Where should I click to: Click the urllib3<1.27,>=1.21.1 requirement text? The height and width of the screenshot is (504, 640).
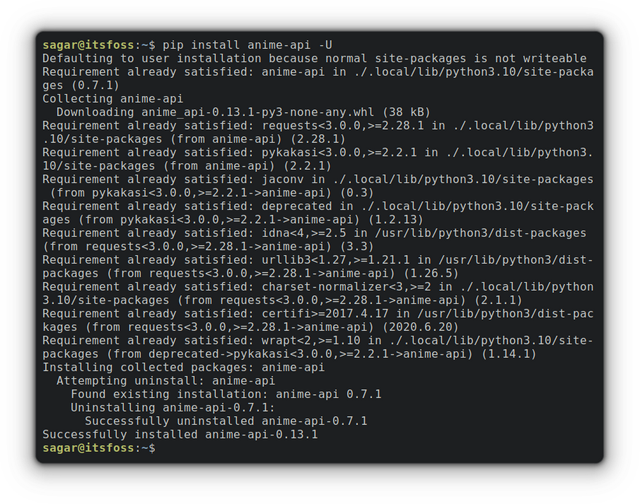[x=336, y=260]
